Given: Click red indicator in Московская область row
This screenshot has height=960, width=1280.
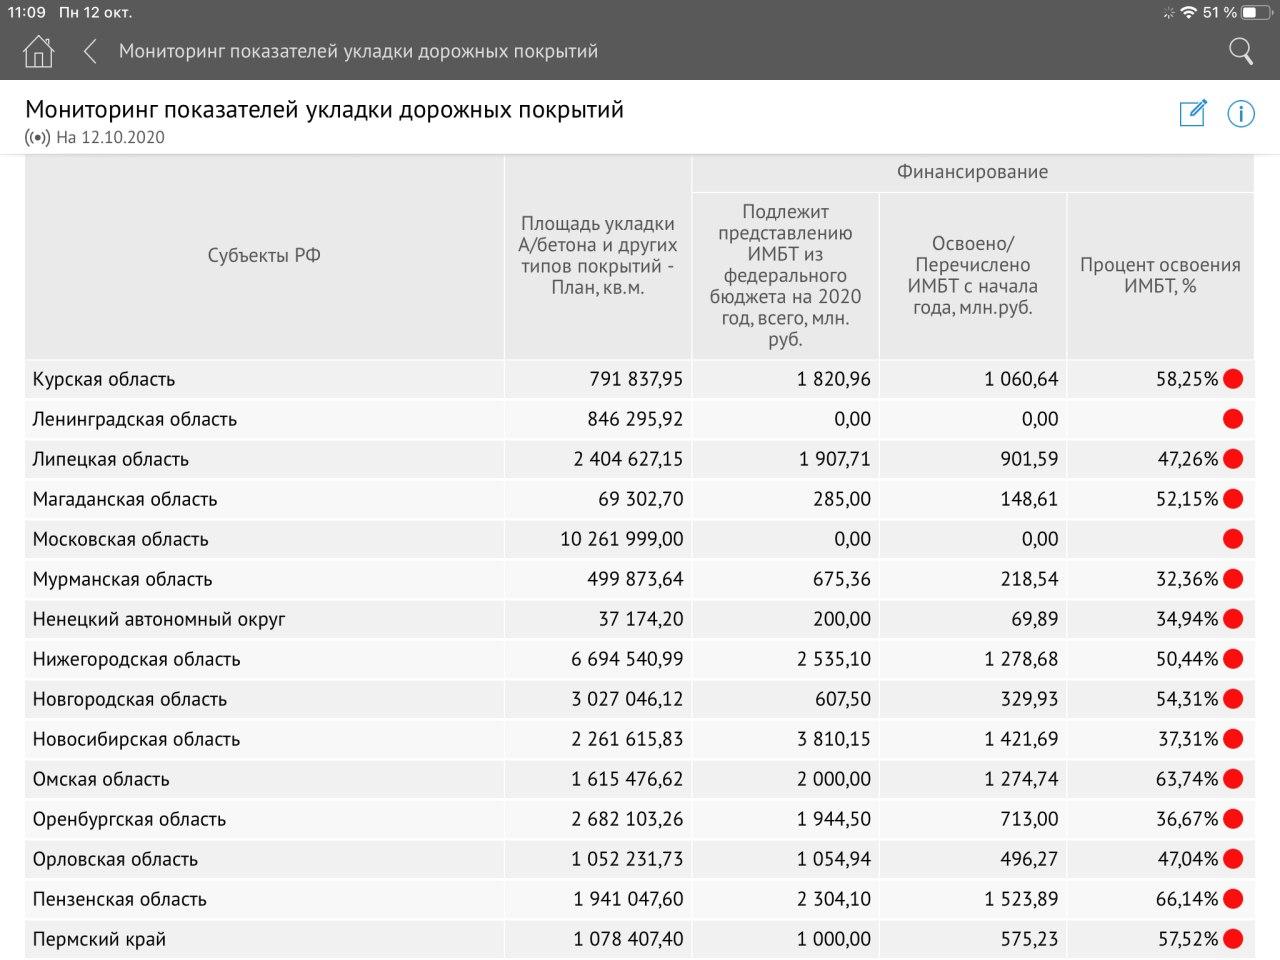Looking at the screenshot, I should (x=1233, y=539).
